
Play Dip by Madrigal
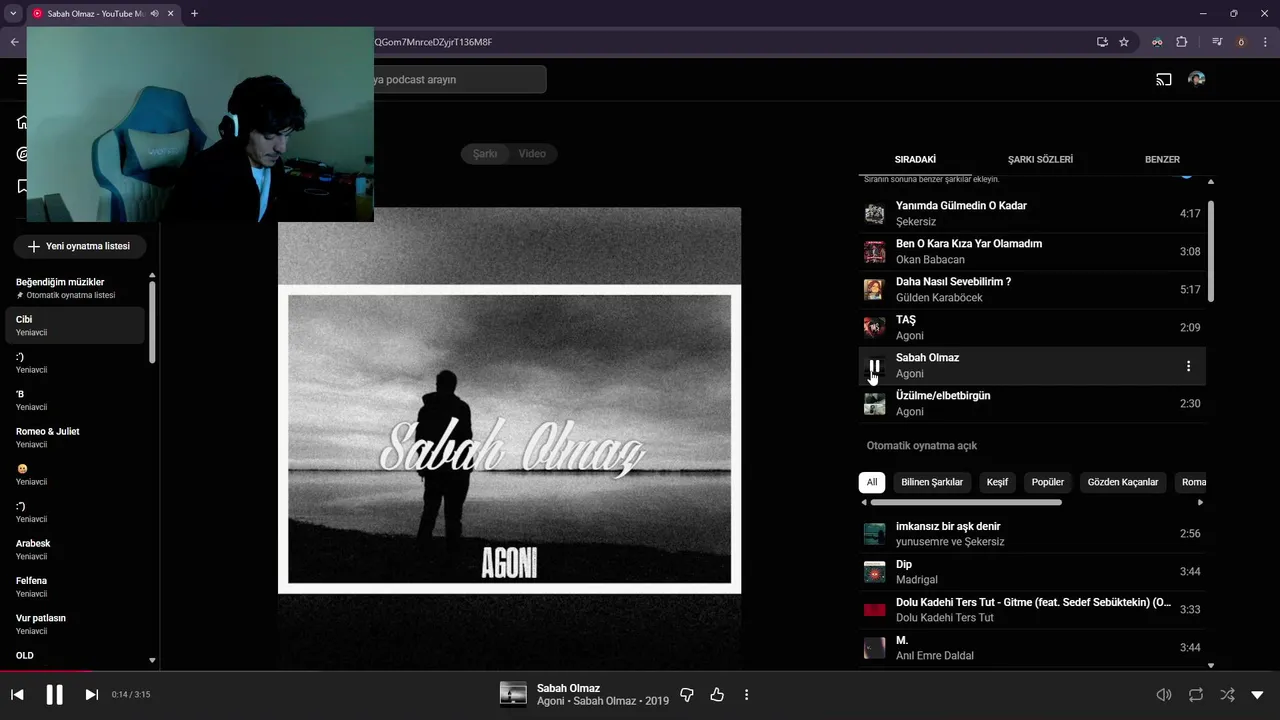[1032, 572]
